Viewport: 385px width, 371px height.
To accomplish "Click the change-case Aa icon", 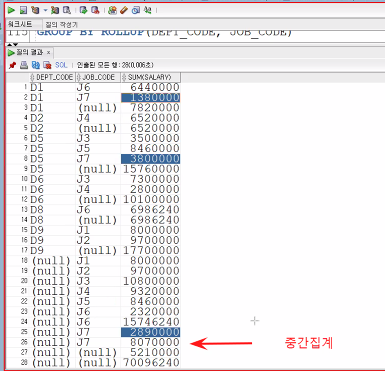I will [147, 10].
